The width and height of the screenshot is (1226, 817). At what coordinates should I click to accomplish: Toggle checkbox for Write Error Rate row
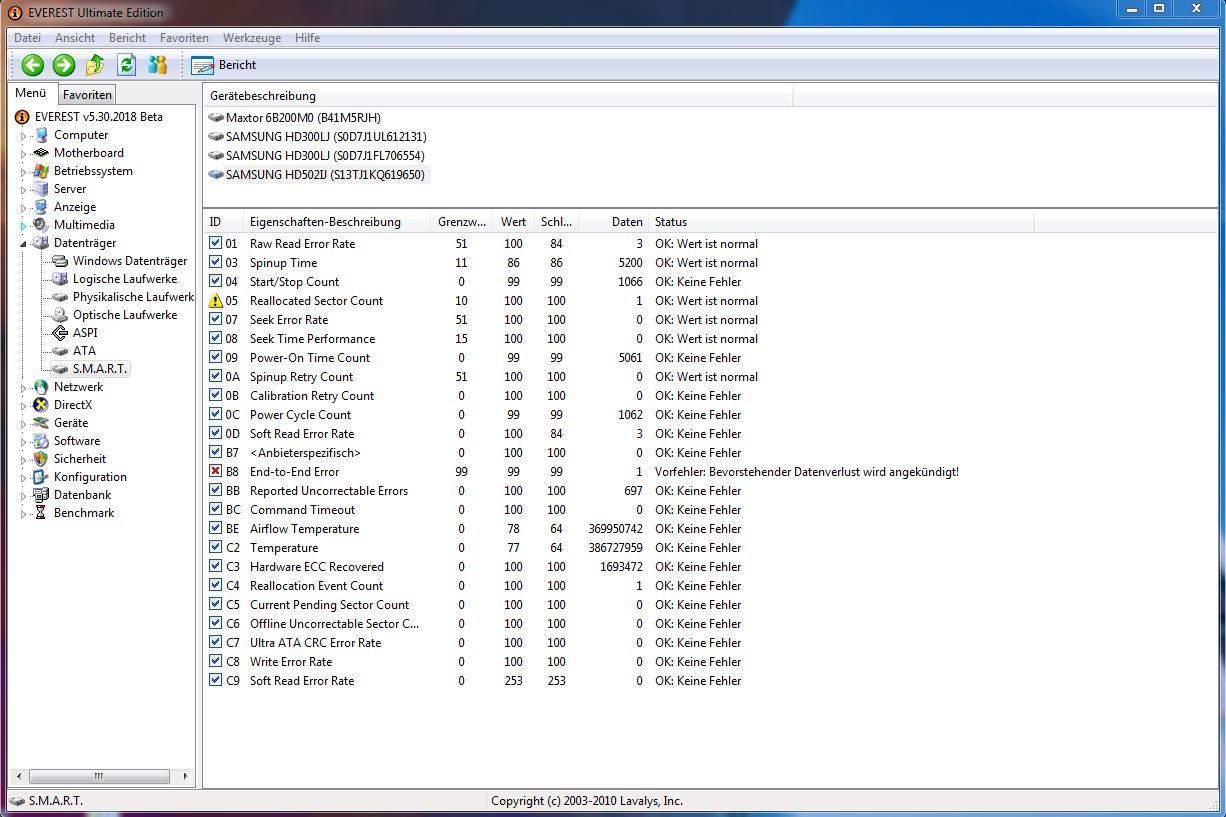click(215, 662)
